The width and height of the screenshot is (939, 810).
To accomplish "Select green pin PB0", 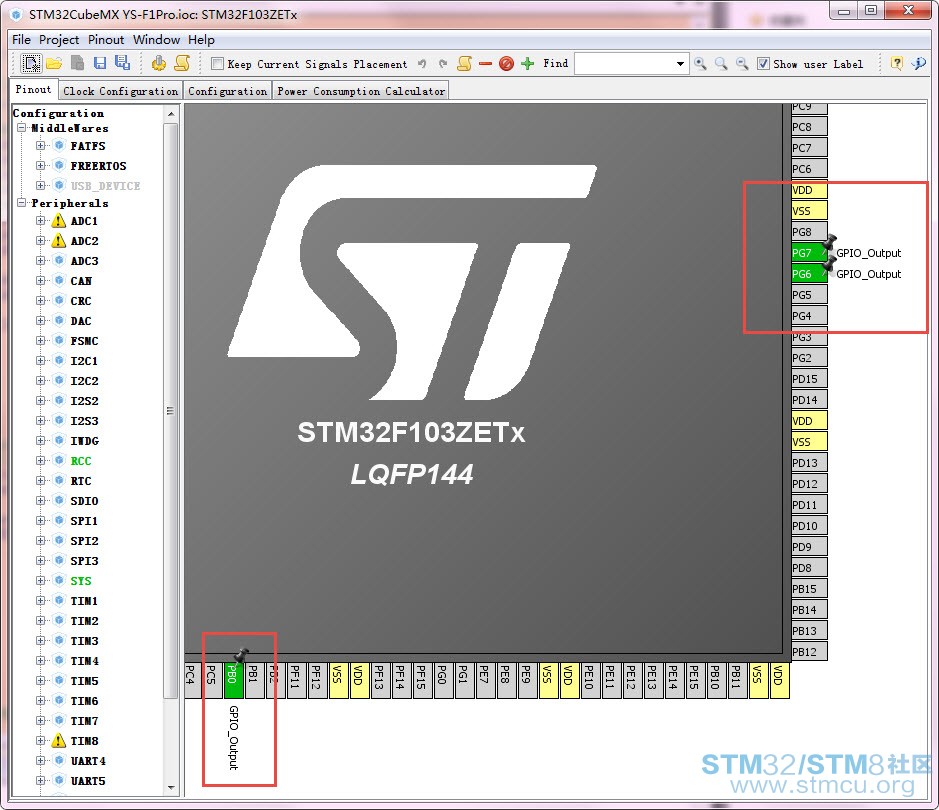I will [x=233, y=680].
